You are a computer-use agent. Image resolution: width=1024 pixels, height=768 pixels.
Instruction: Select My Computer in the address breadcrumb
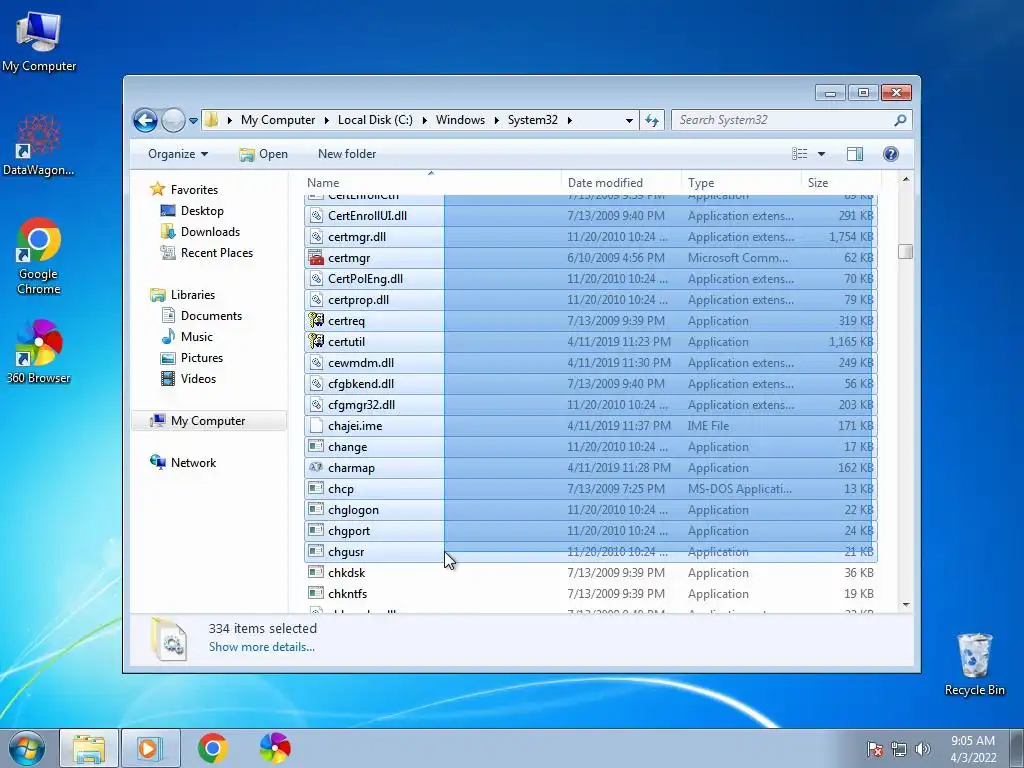pos(278,120)
